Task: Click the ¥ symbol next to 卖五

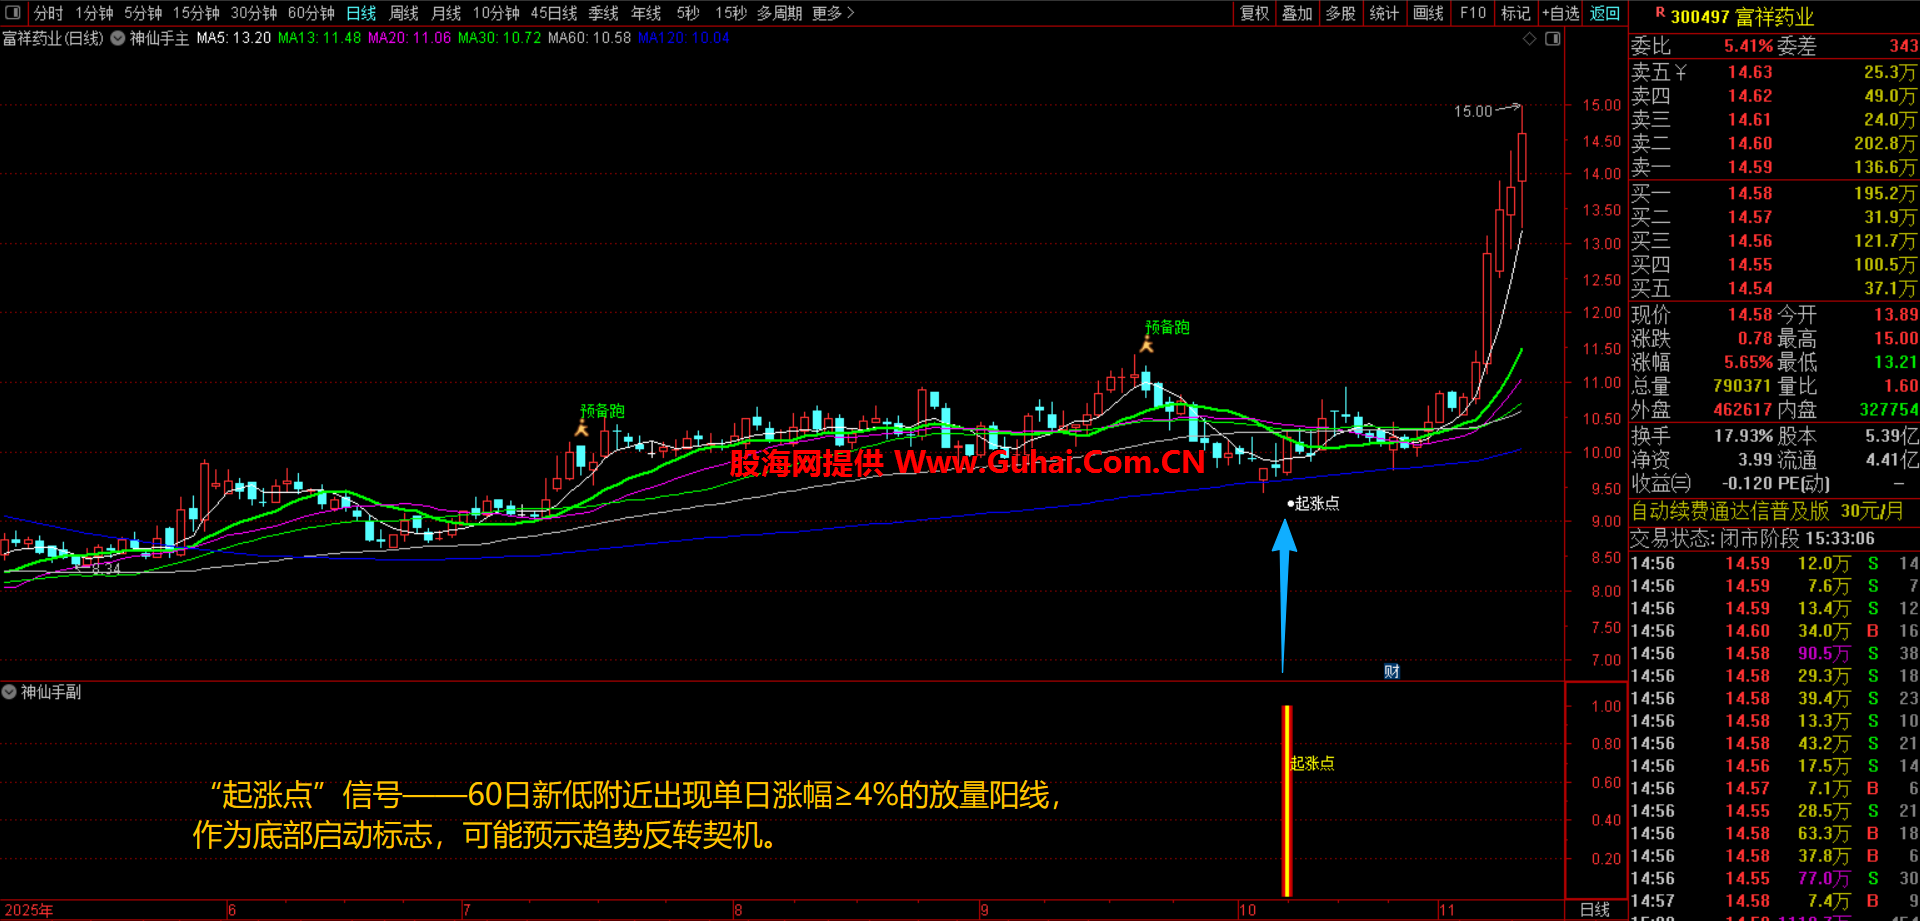Action: click(x=1681, y=72)
